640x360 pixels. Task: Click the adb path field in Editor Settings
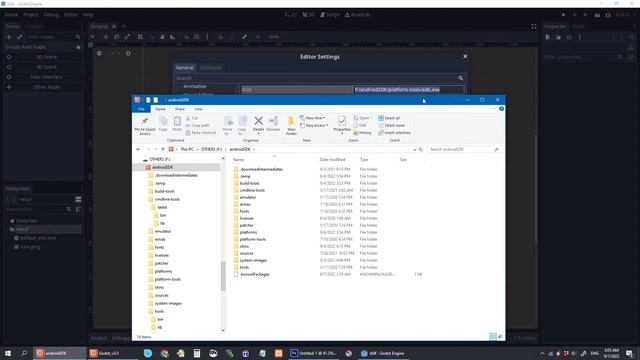tap(408, 89)
